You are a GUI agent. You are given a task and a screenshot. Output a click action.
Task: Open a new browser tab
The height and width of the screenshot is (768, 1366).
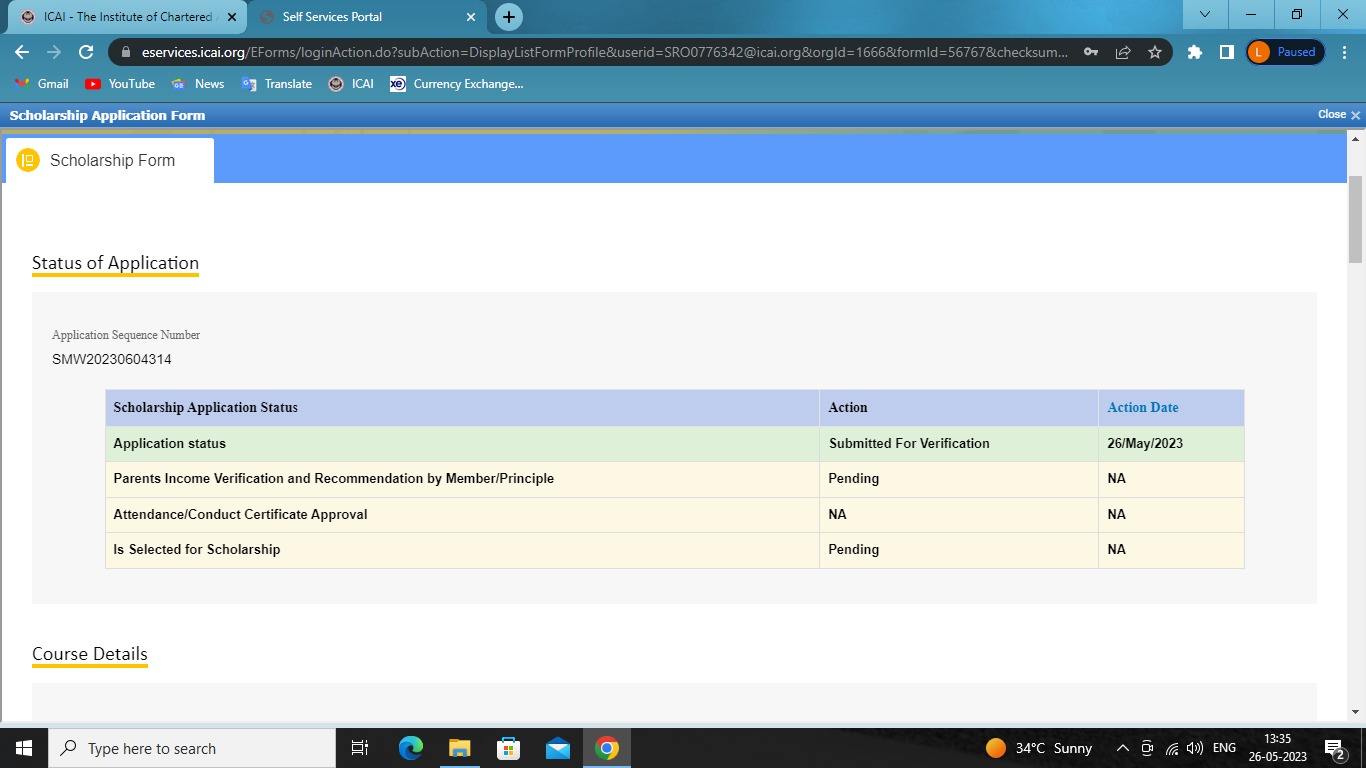(509, 17)
